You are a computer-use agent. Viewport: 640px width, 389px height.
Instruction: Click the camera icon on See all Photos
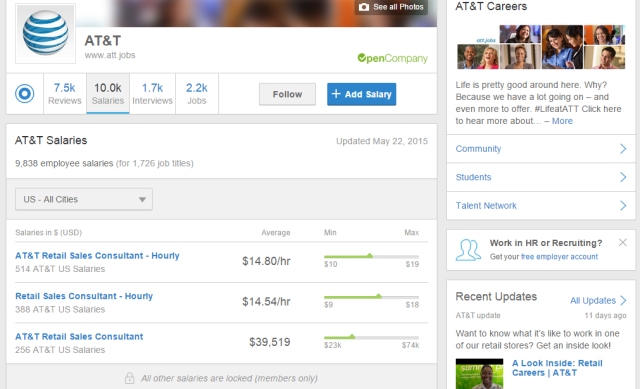pyautogui.click(x=364, y=7)
